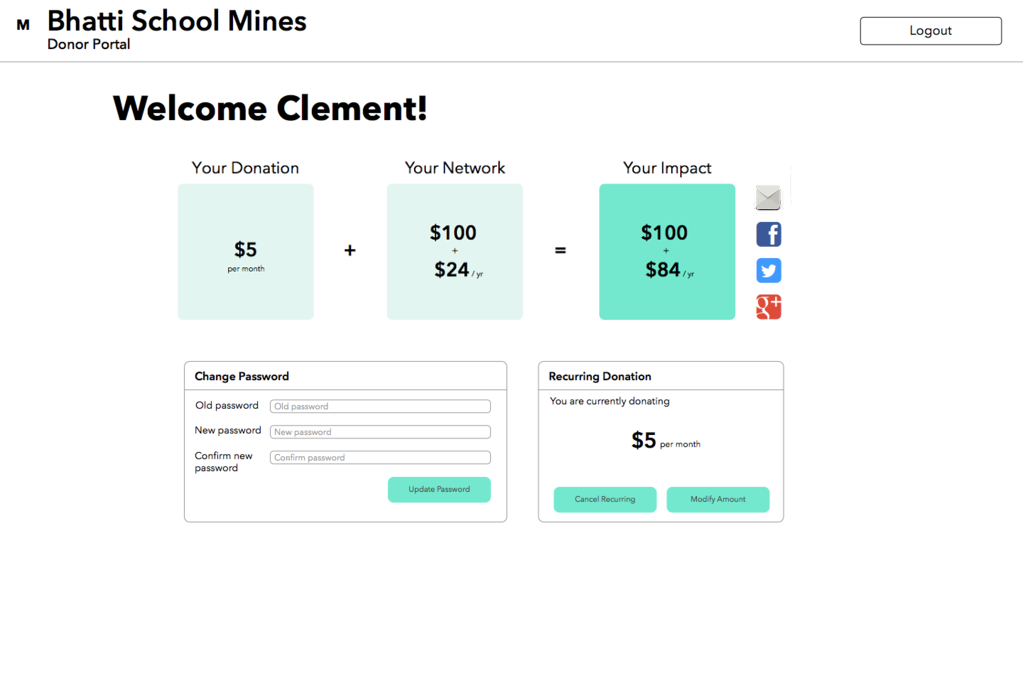Click the Bhatti School Mines title
This screenshot has width=1023, height=683.
tap(177, 21)
